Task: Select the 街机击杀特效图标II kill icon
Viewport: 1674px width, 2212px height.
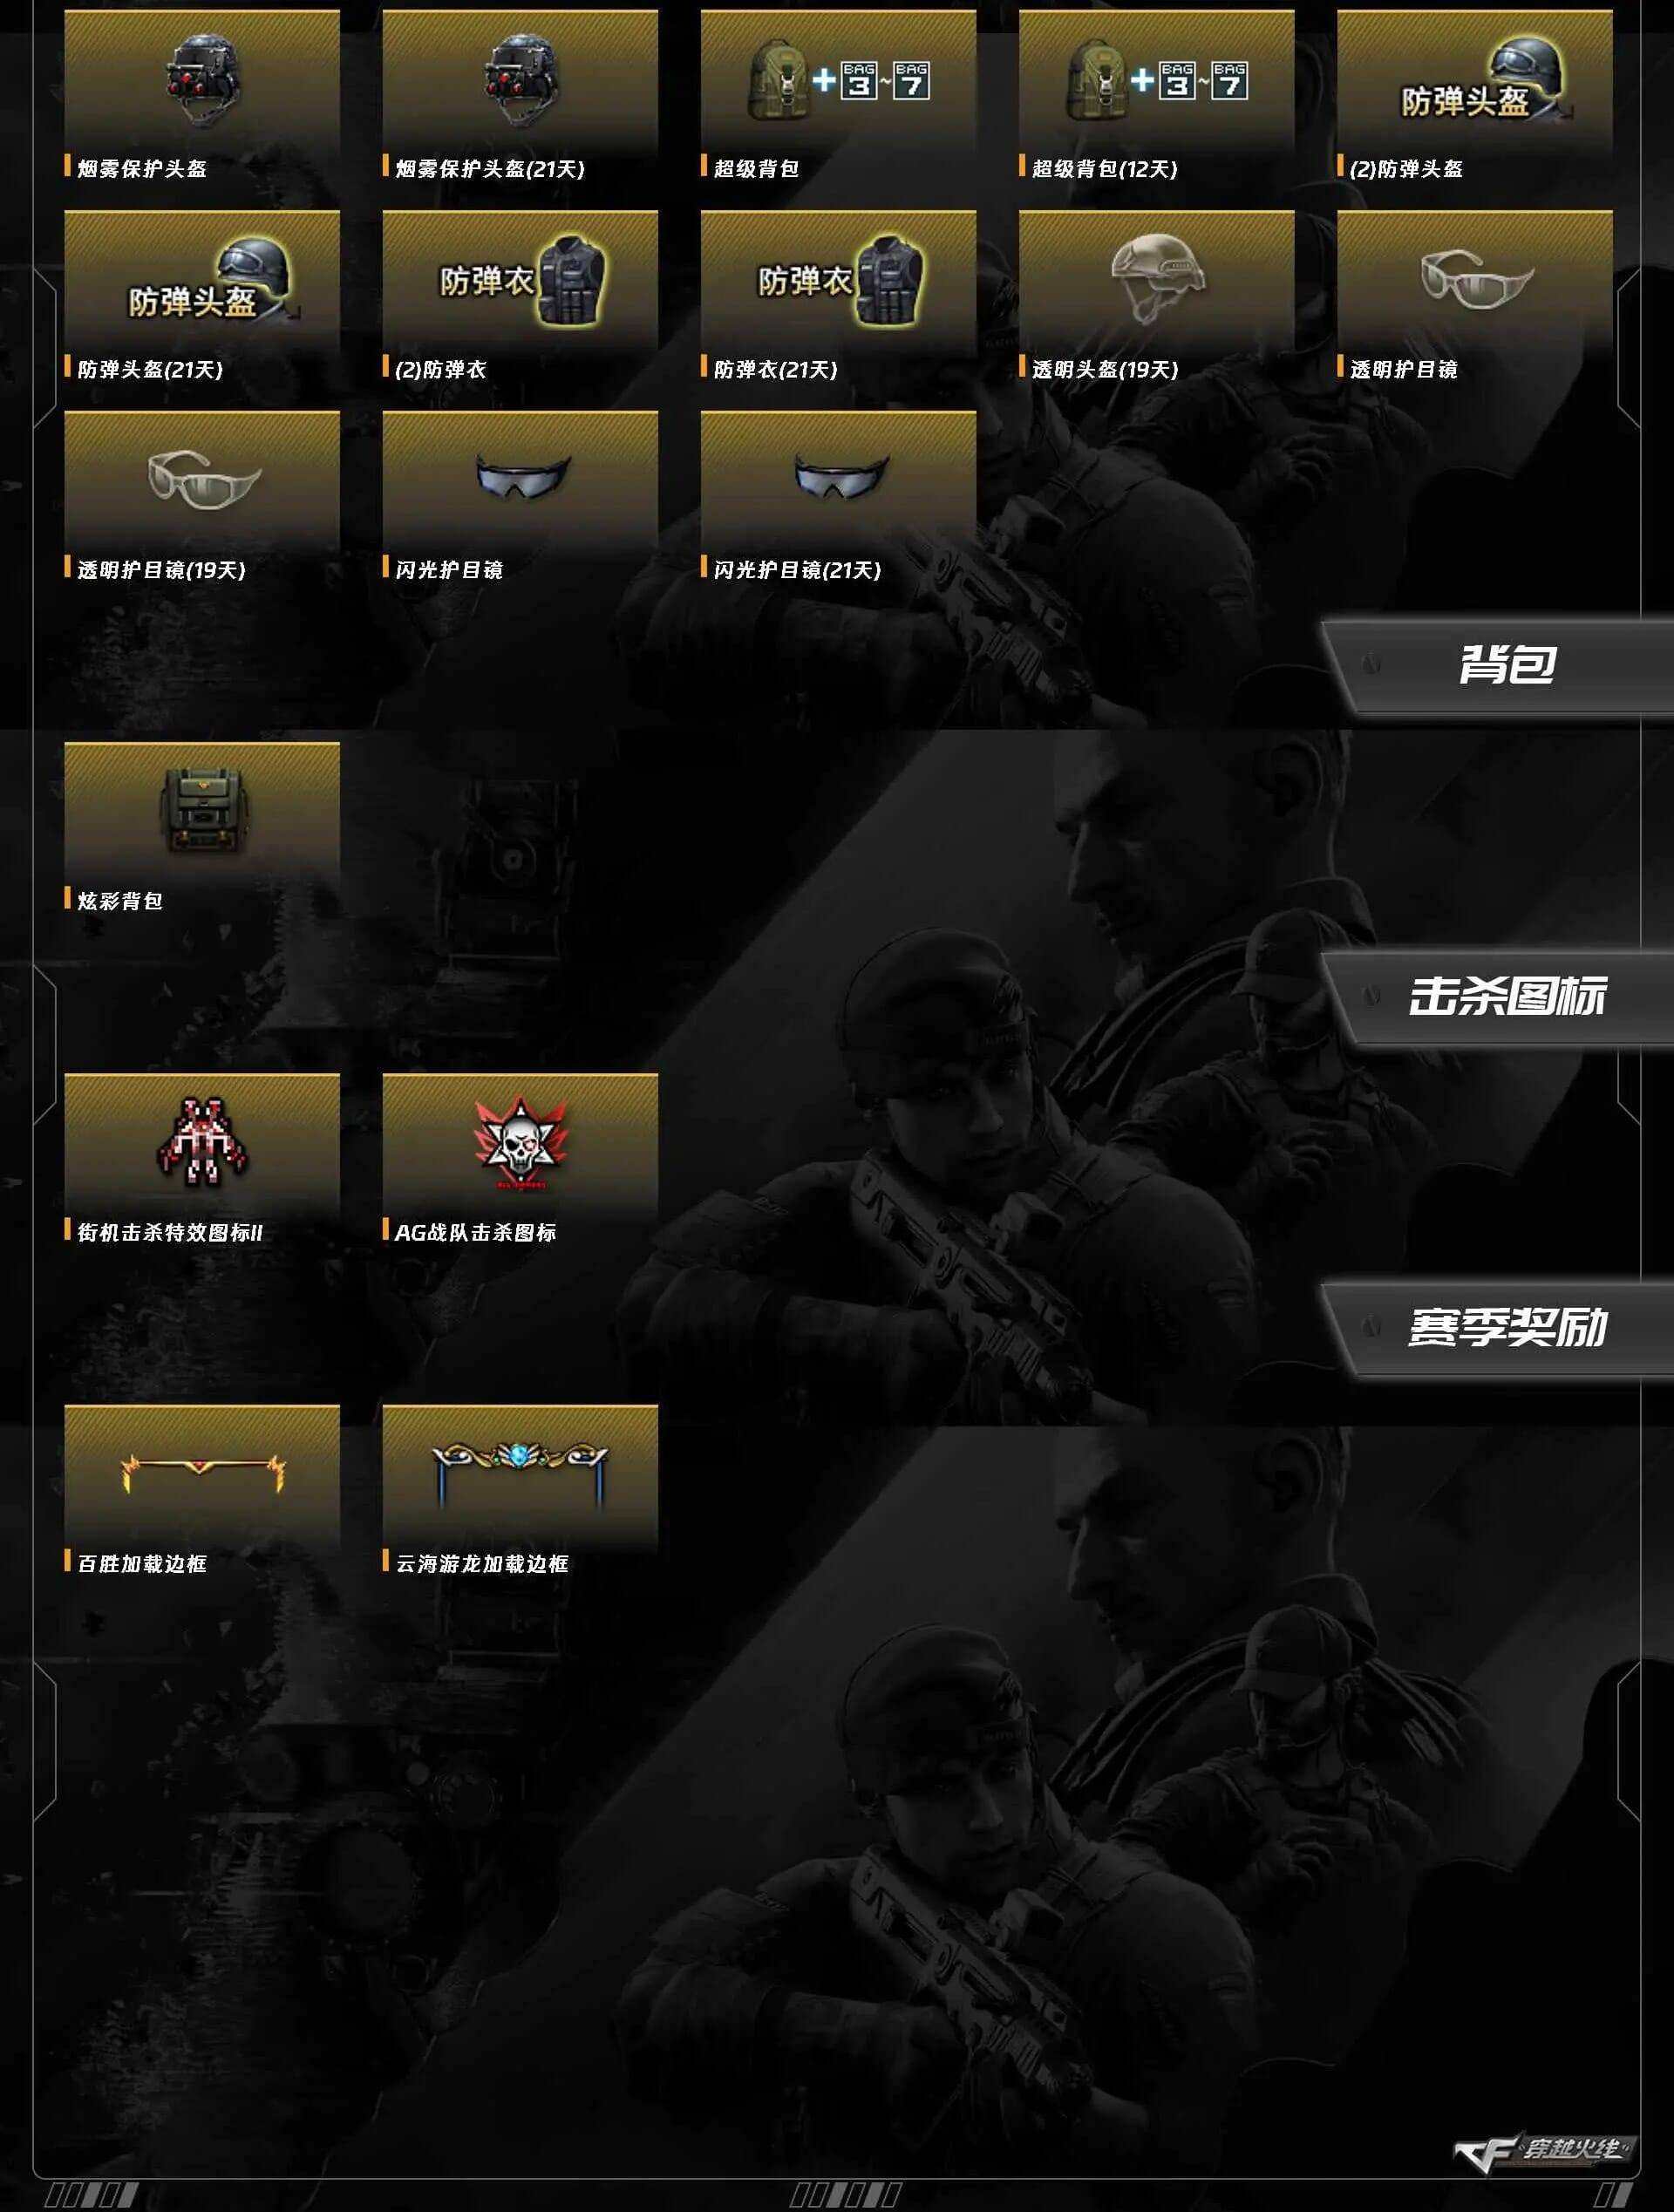Action: click(x=202, y=1160)
